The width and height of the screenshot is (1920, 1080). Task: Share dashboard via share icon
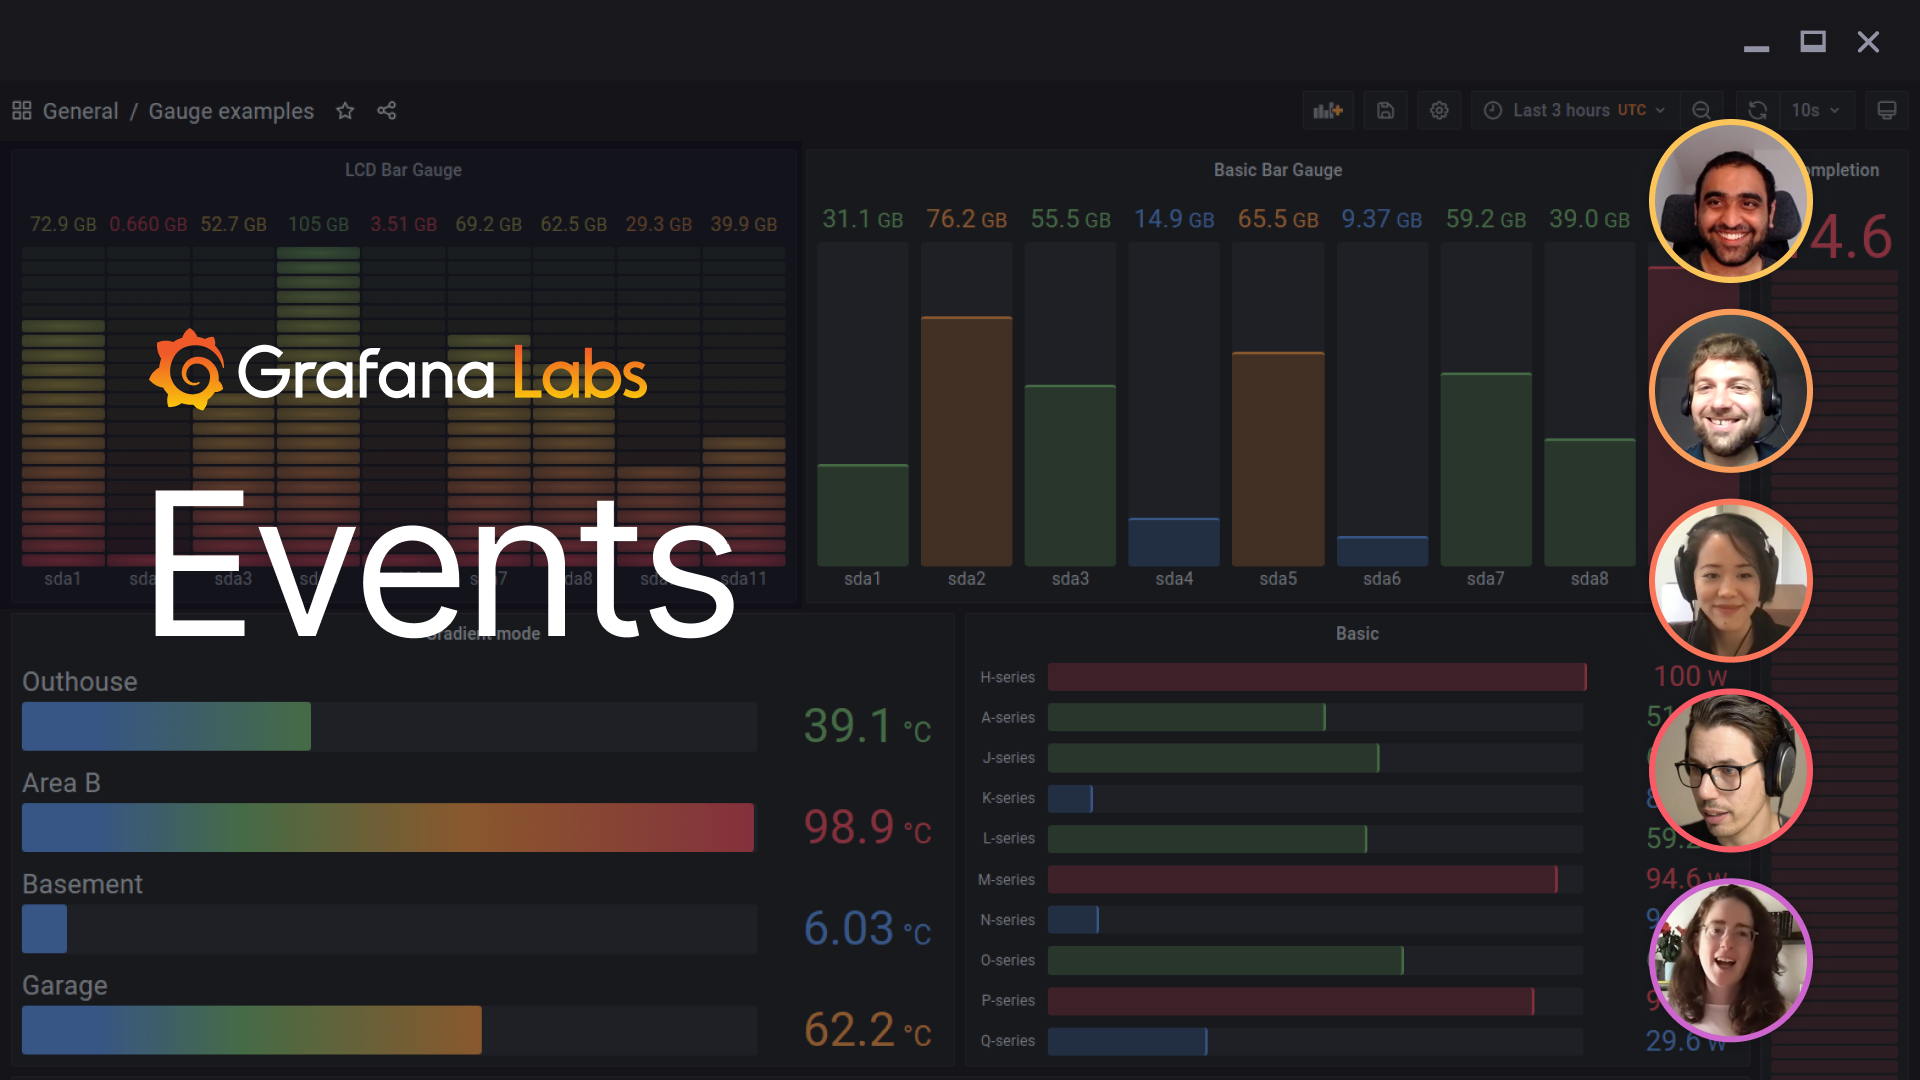[x=387, y=111]
